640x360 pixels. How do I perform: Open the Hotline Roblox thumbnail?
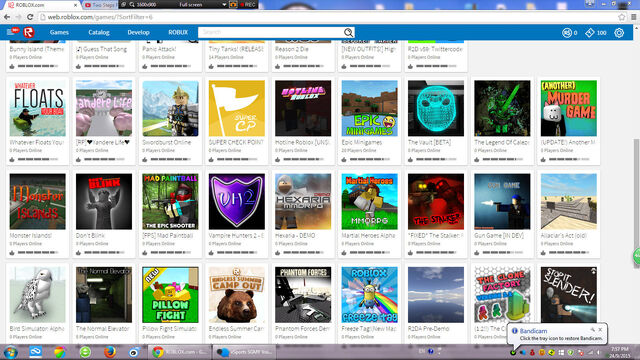click(303, 108)
